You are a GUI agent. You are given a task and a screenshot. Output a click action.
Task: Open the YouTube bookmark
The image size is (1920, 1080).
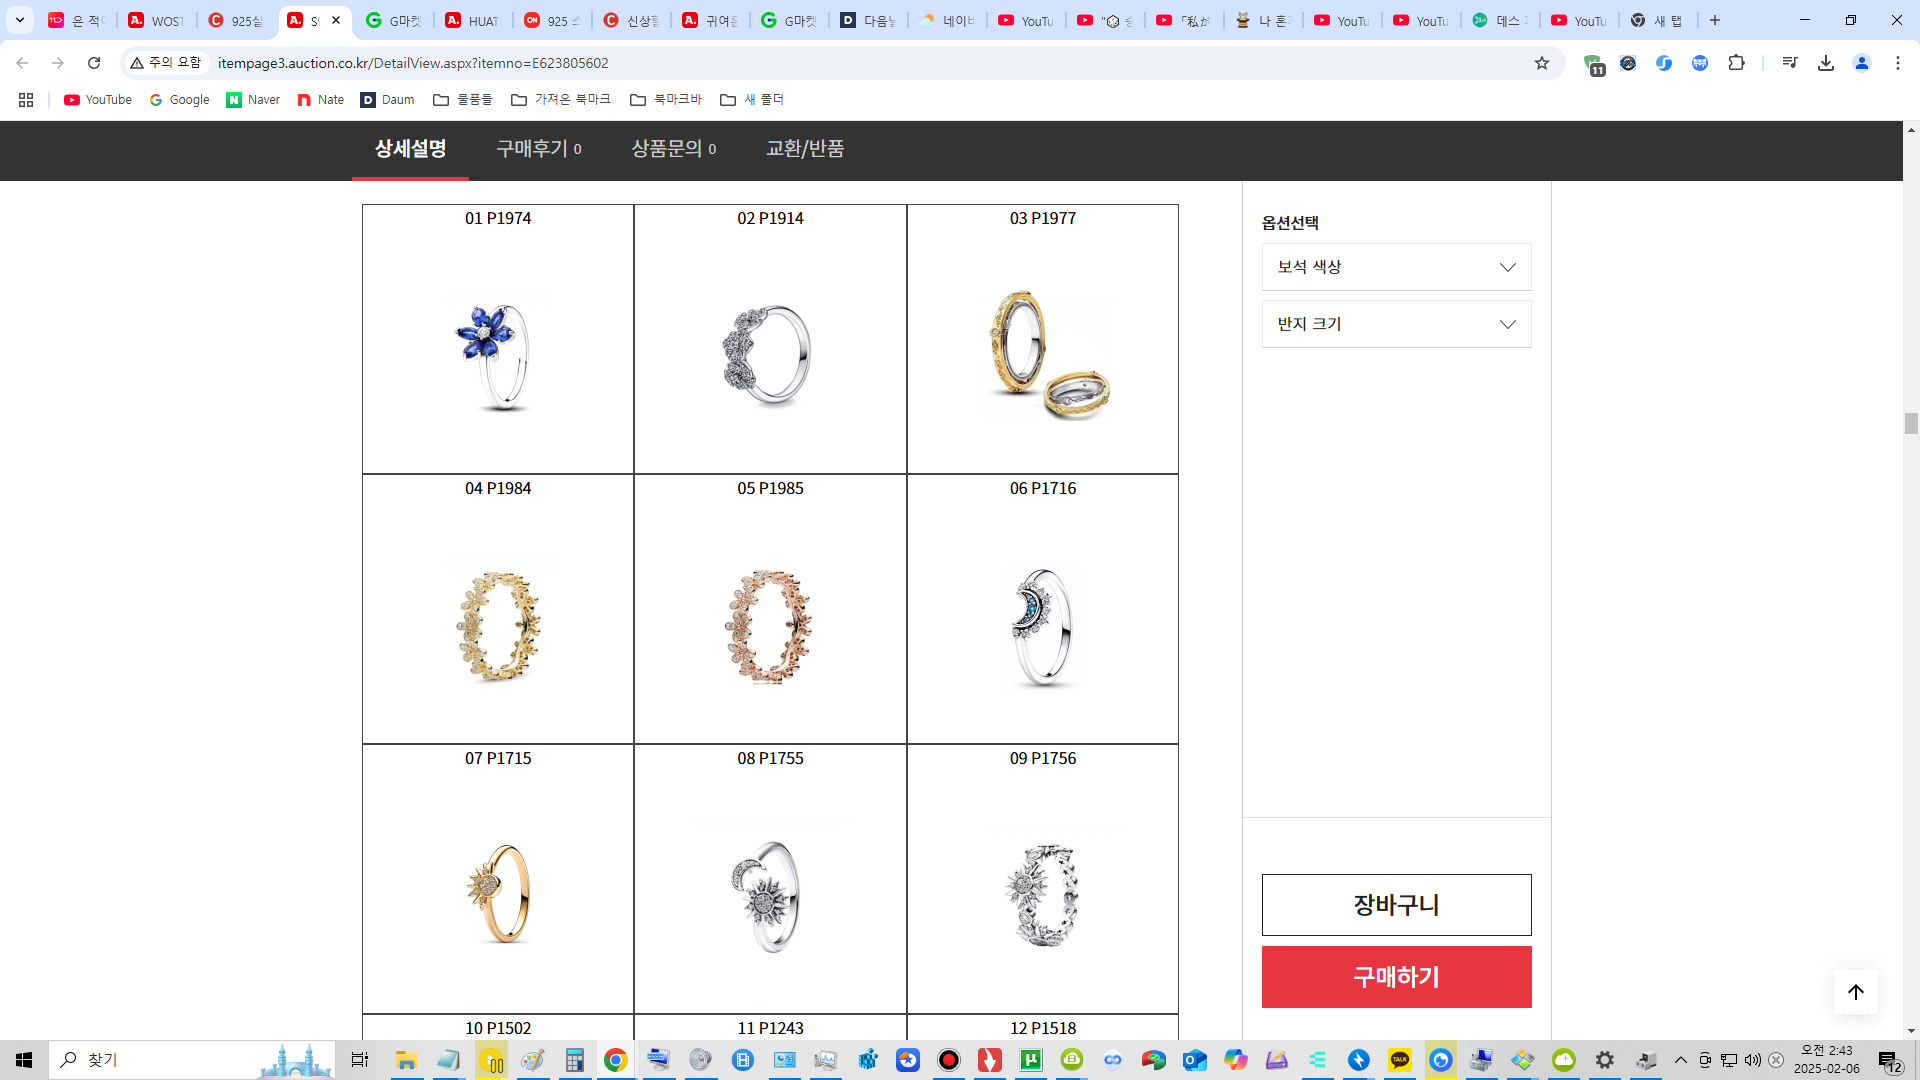pos(98,100)
